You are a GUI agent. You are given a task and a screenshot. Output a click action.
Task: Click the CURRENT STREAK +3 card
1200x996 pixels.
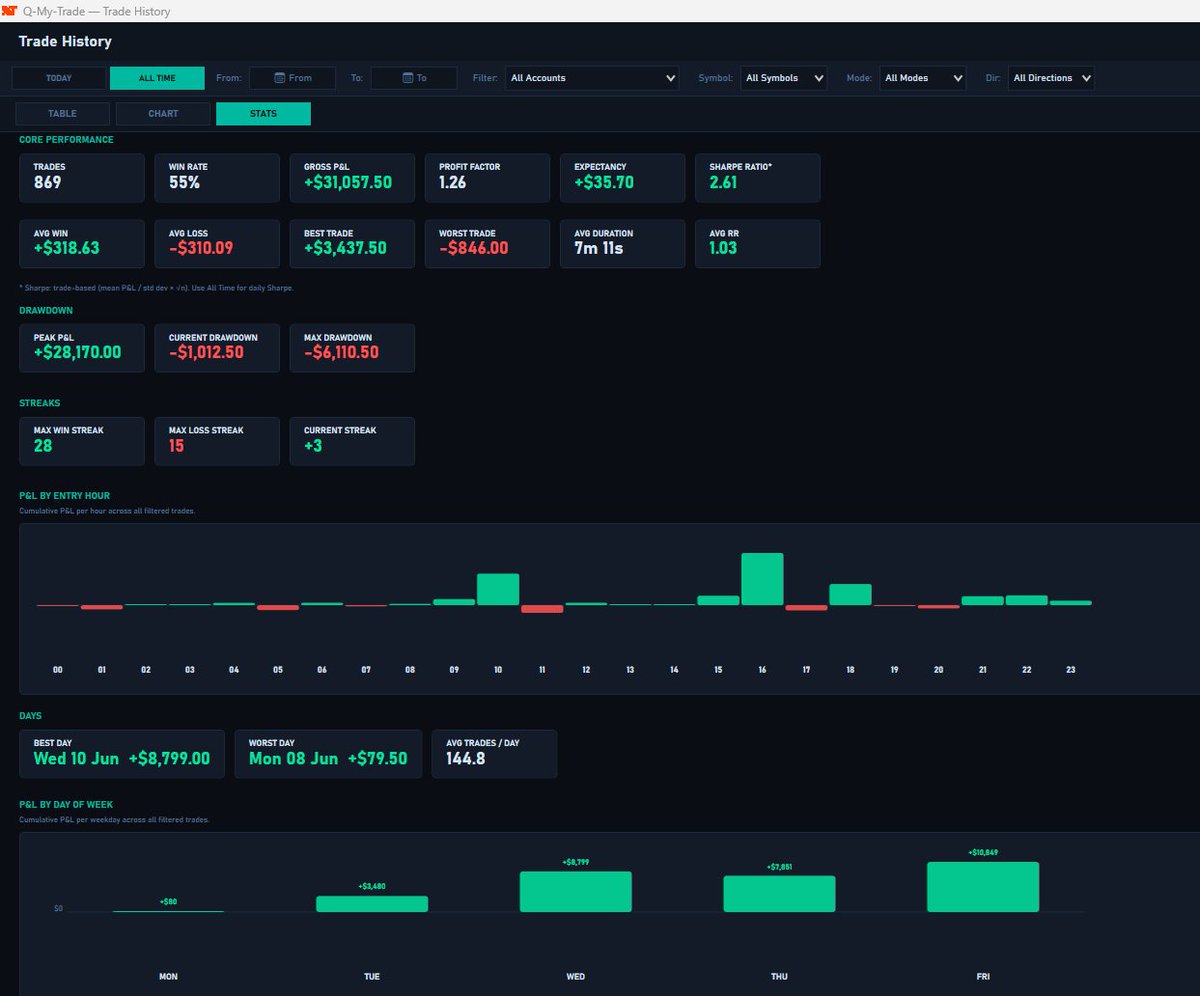[352, 441]
